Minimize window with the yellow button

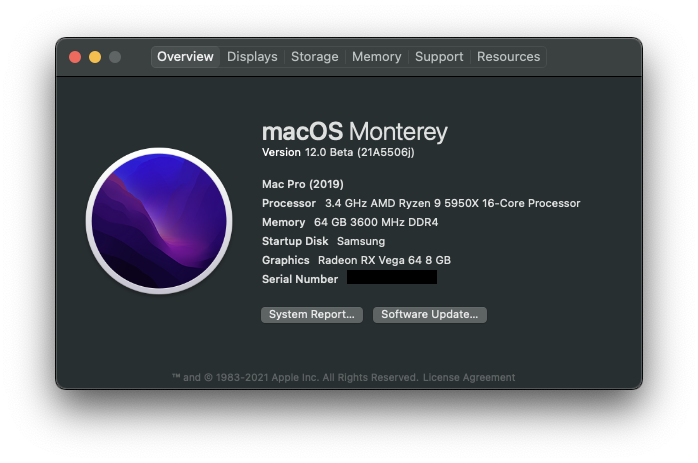(x=95, y=57)
